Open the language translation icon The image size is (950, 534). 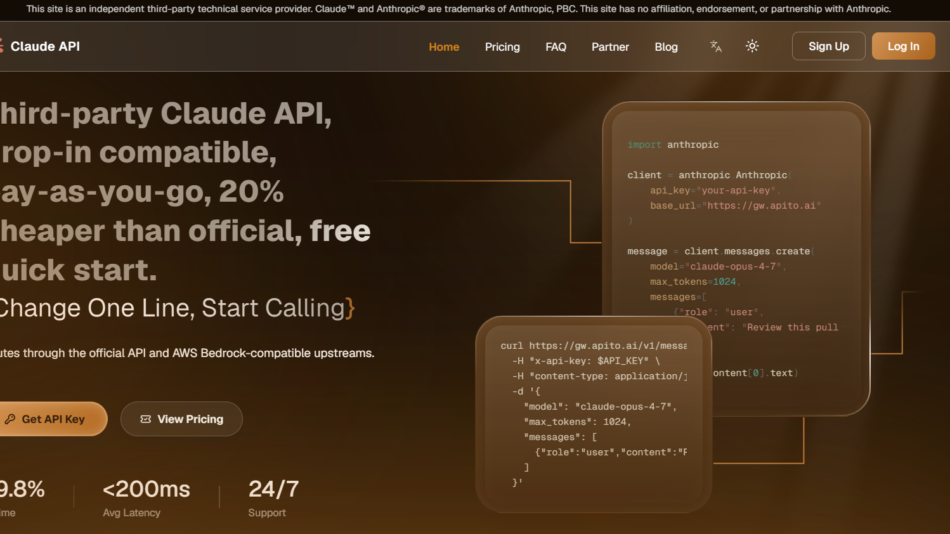tap(716, 47)
